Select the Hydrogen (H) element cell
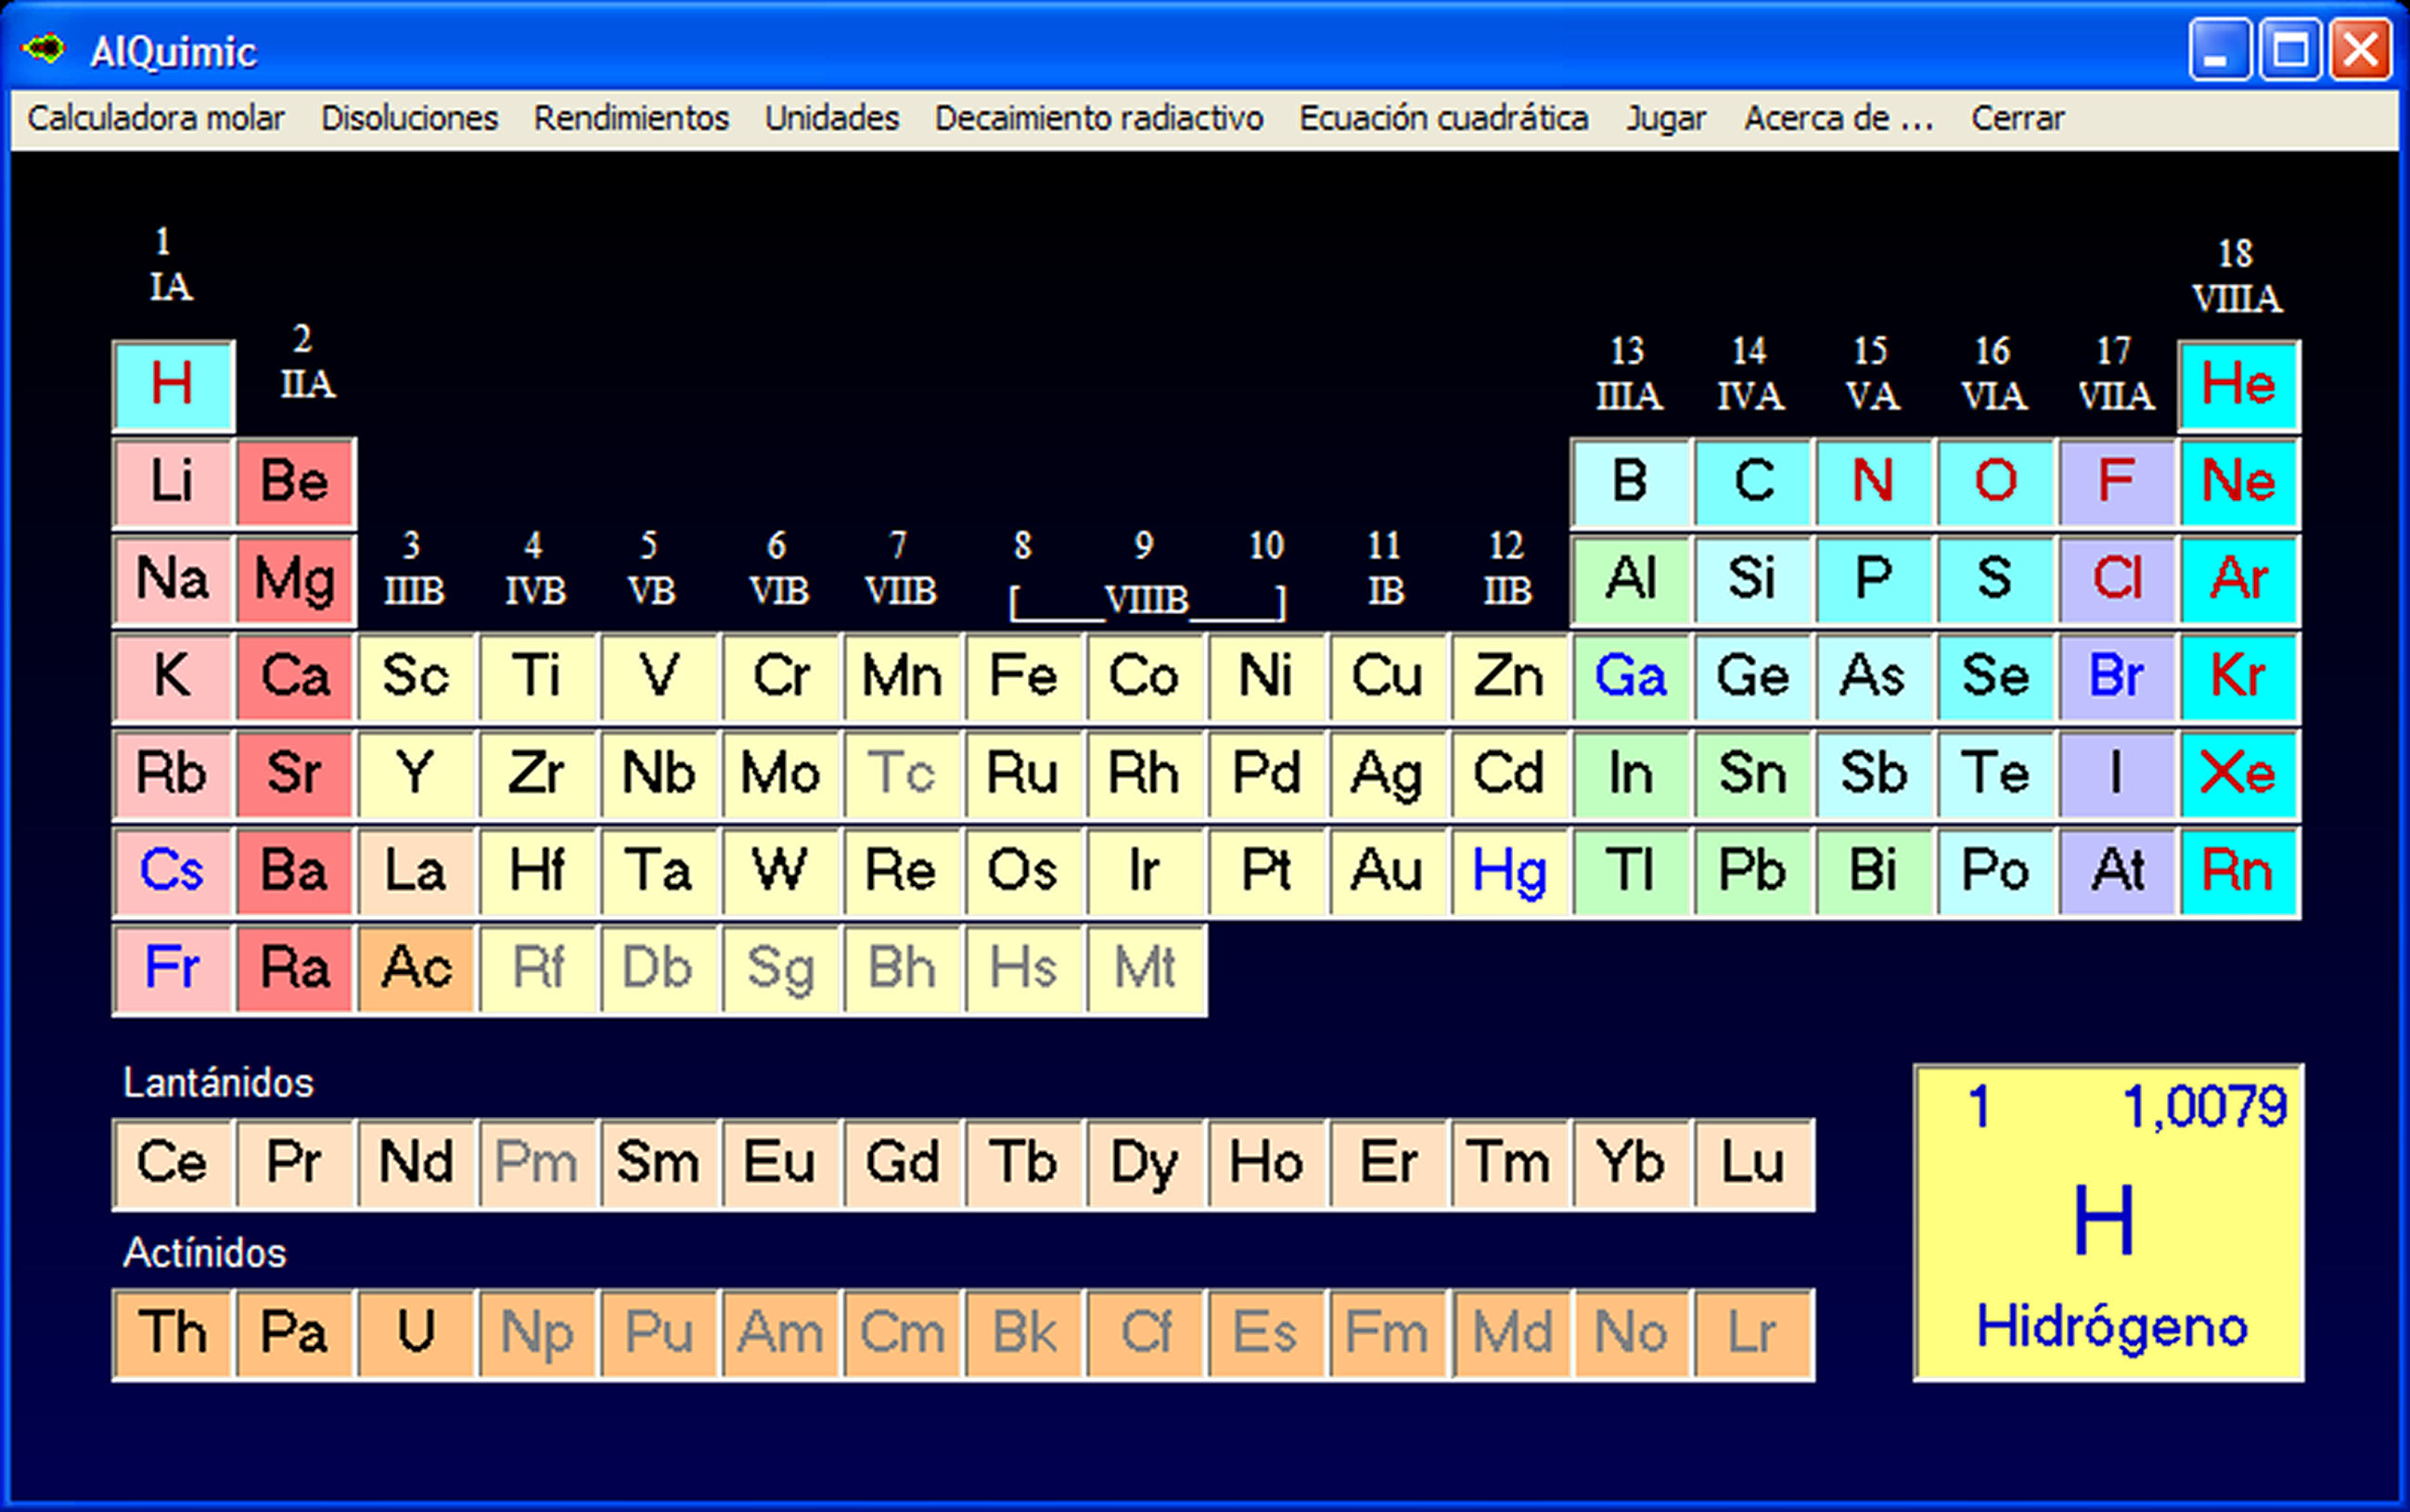 [173, 386]
